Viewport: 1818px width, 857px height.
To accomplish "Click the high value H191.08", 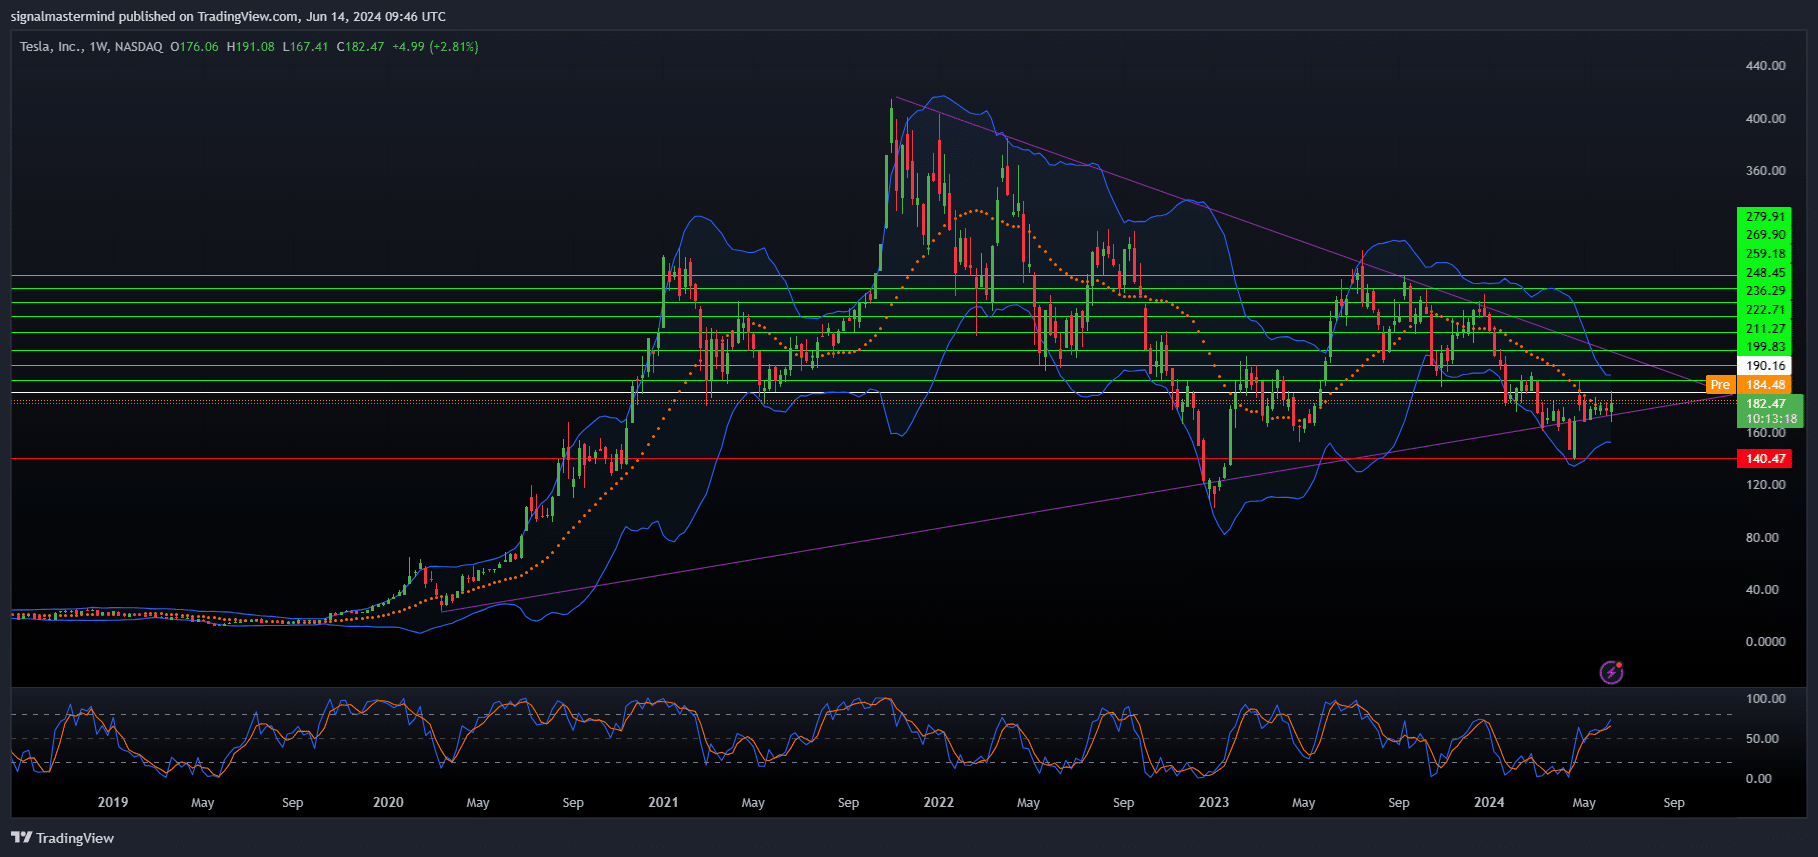I will (x=250, y=47).
